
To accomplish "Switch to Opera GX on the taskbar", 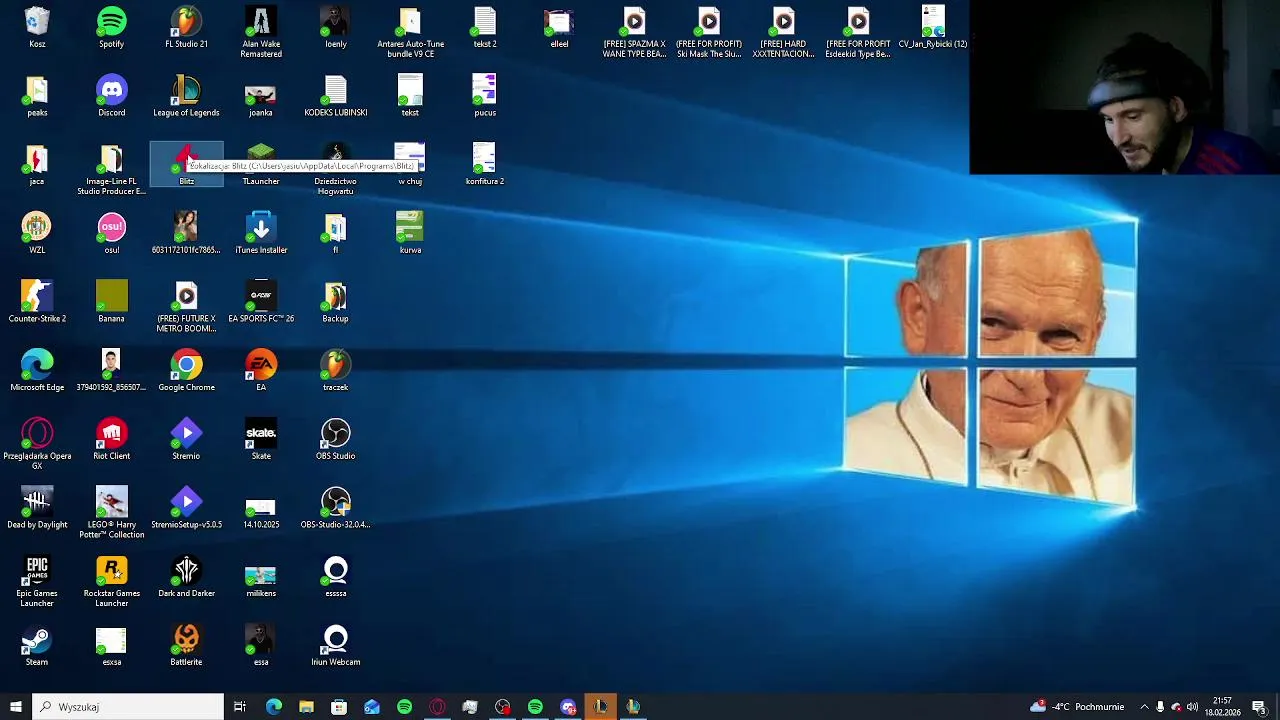I will click(x=437, y=707).
